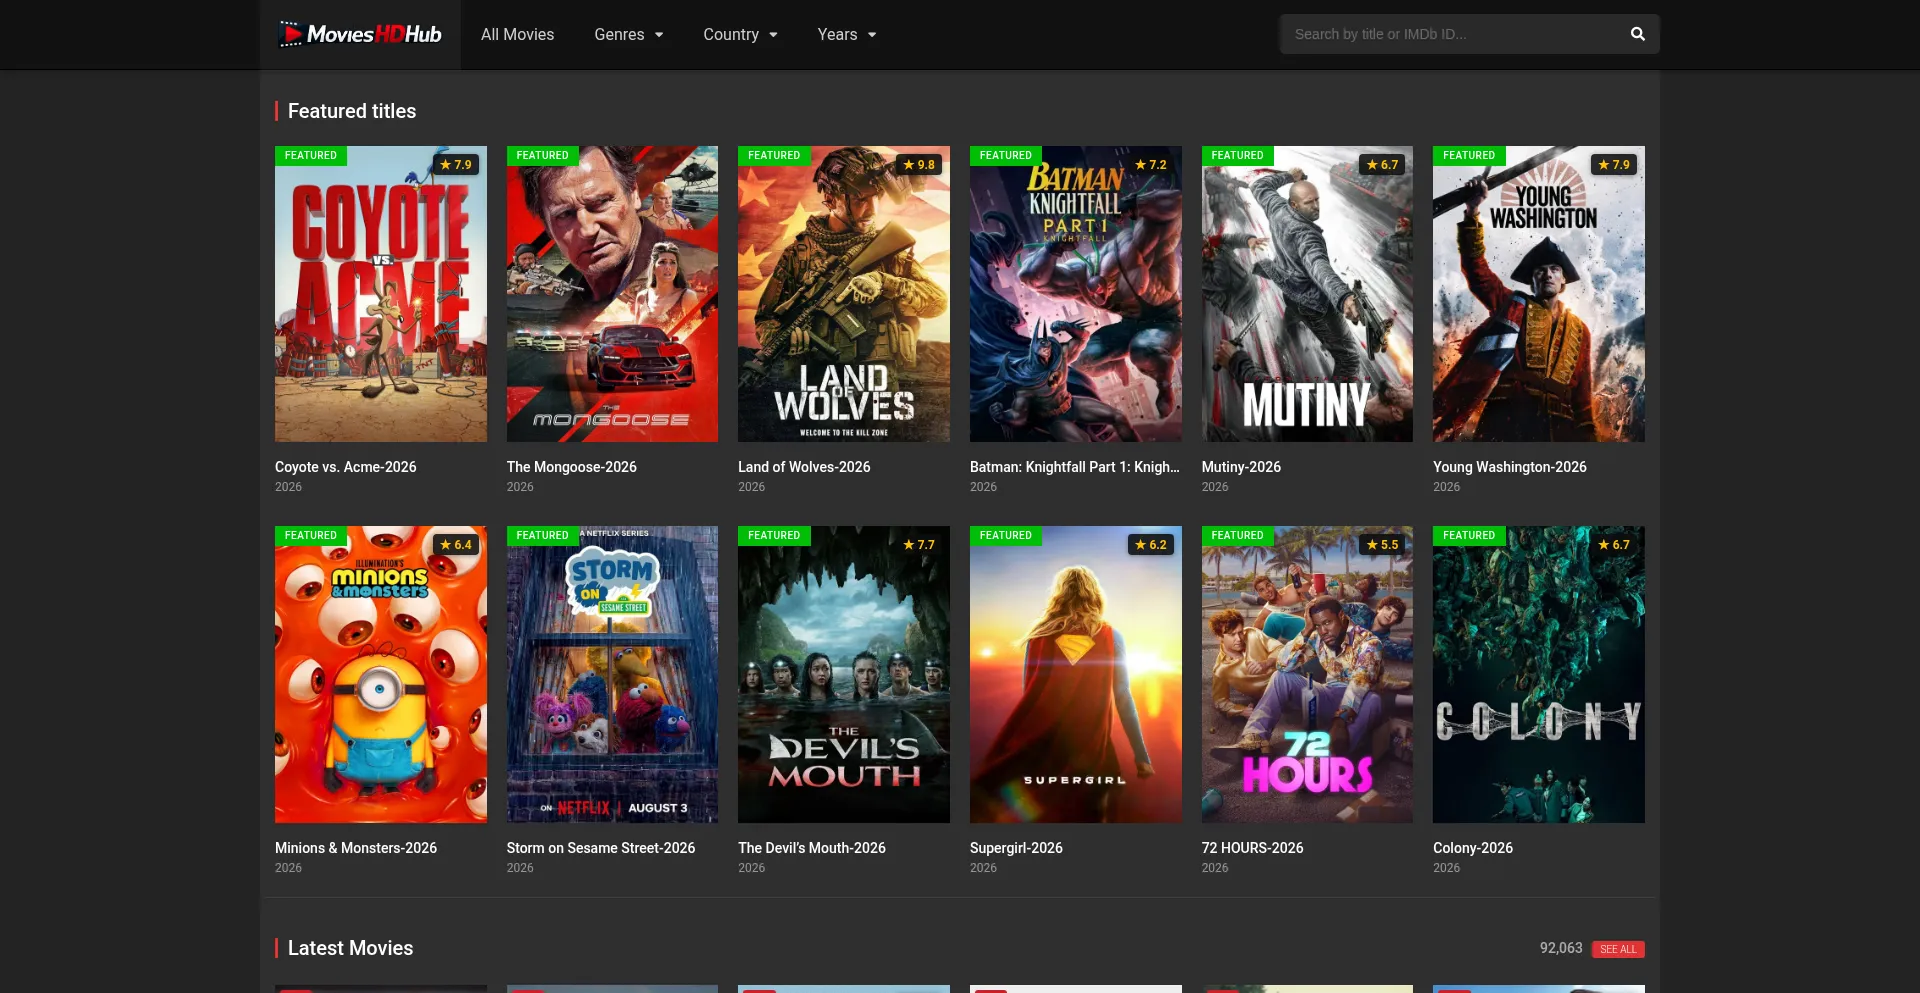Click the 9.8 star rating badge
This screenshot has width=1920, height=993.
pos(918,165)
